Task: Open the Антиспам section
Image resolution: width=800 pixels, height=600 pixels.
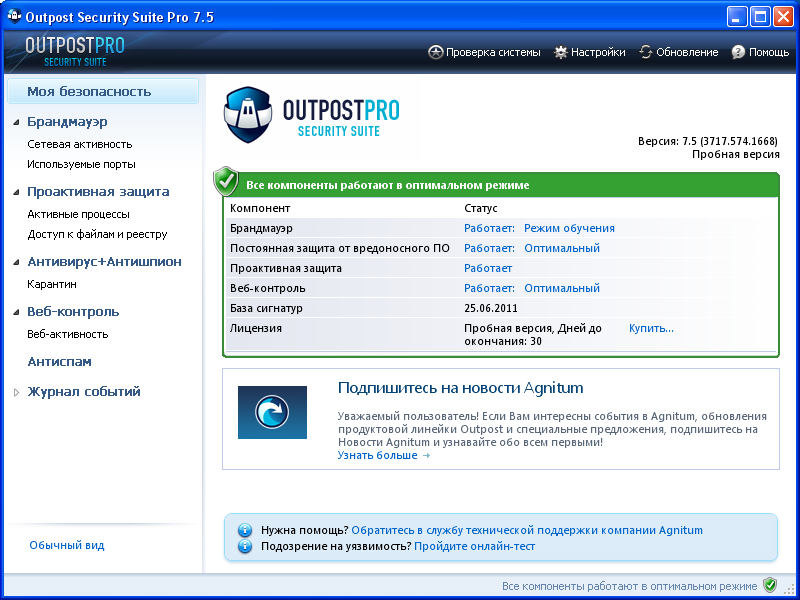Action: click(59, 362)
